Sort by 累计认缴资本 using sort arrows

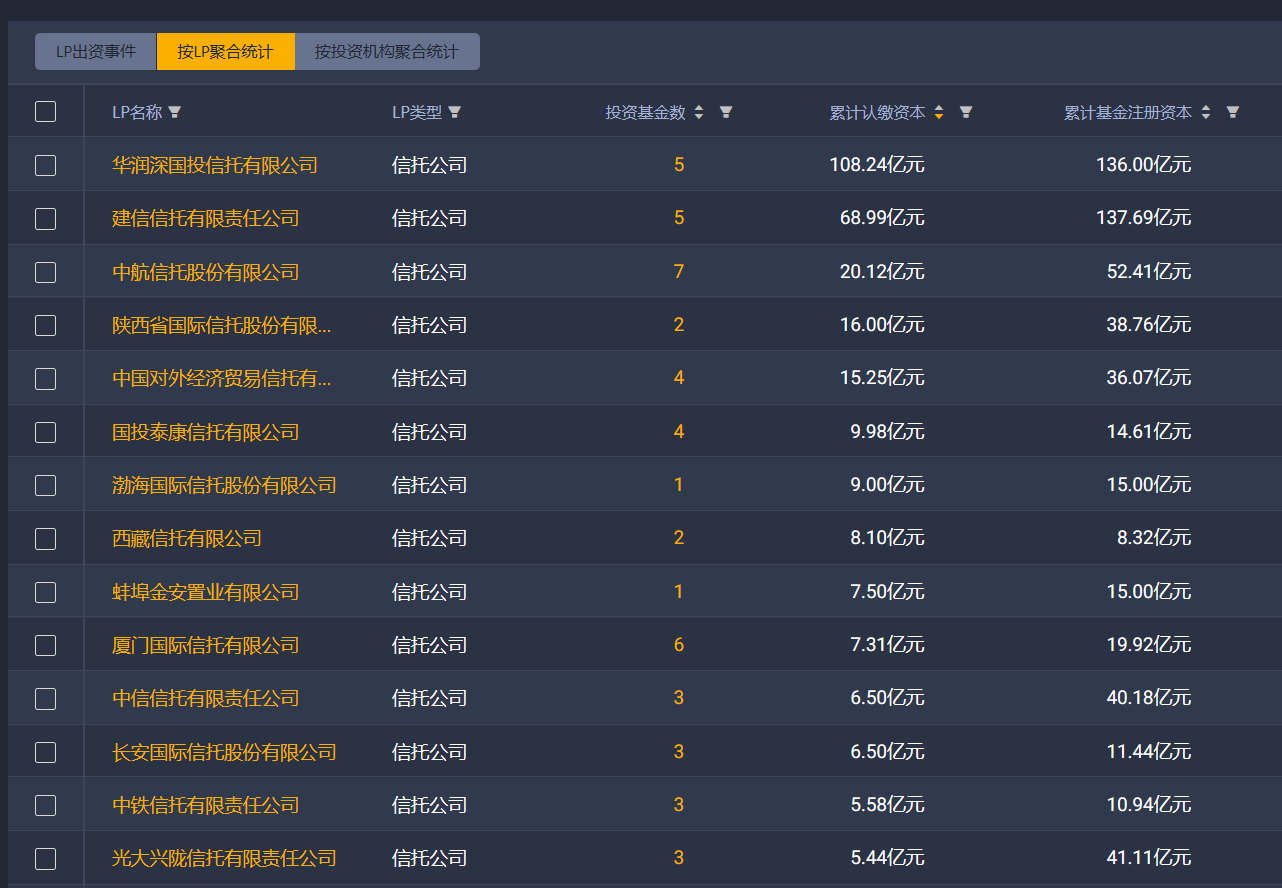coord(939,112)
